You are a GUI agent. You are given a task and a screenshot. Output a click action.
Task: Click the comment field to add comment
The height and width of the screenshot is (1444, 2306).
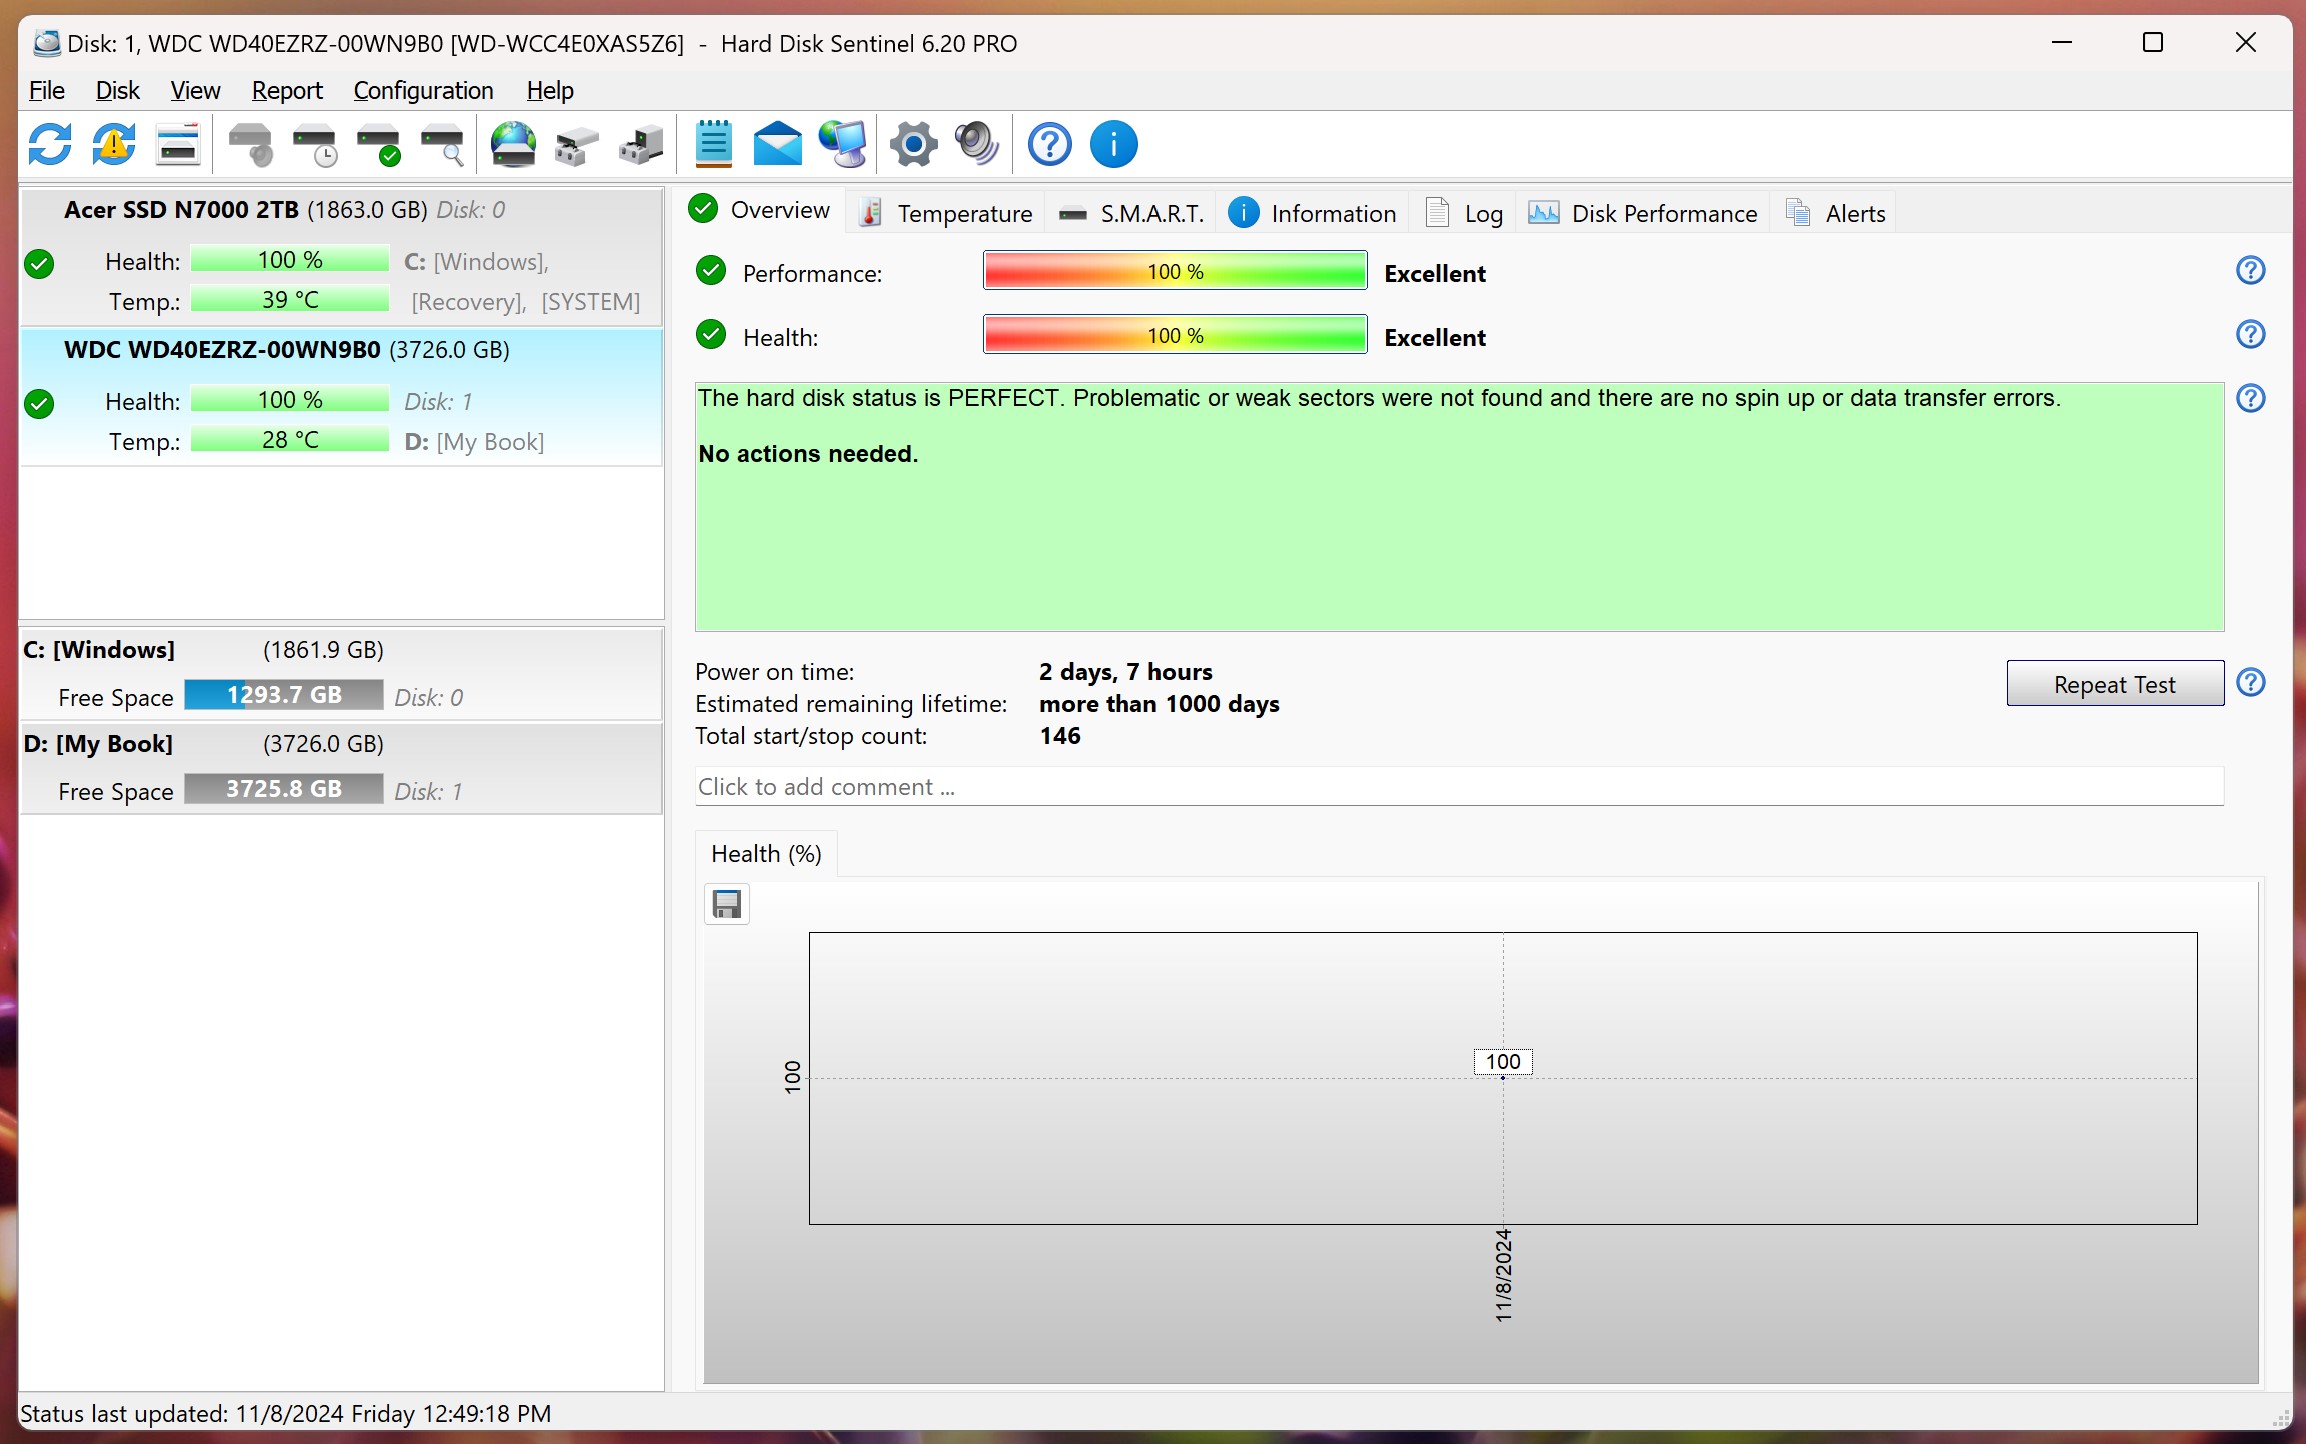1459,787
